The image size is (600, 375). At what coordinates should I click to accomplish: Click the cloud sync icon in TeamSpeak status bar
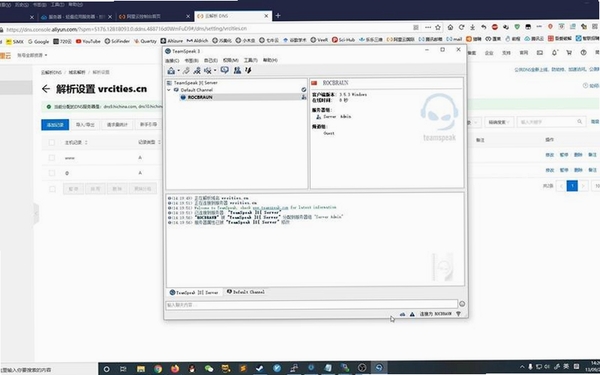(403, 314)
